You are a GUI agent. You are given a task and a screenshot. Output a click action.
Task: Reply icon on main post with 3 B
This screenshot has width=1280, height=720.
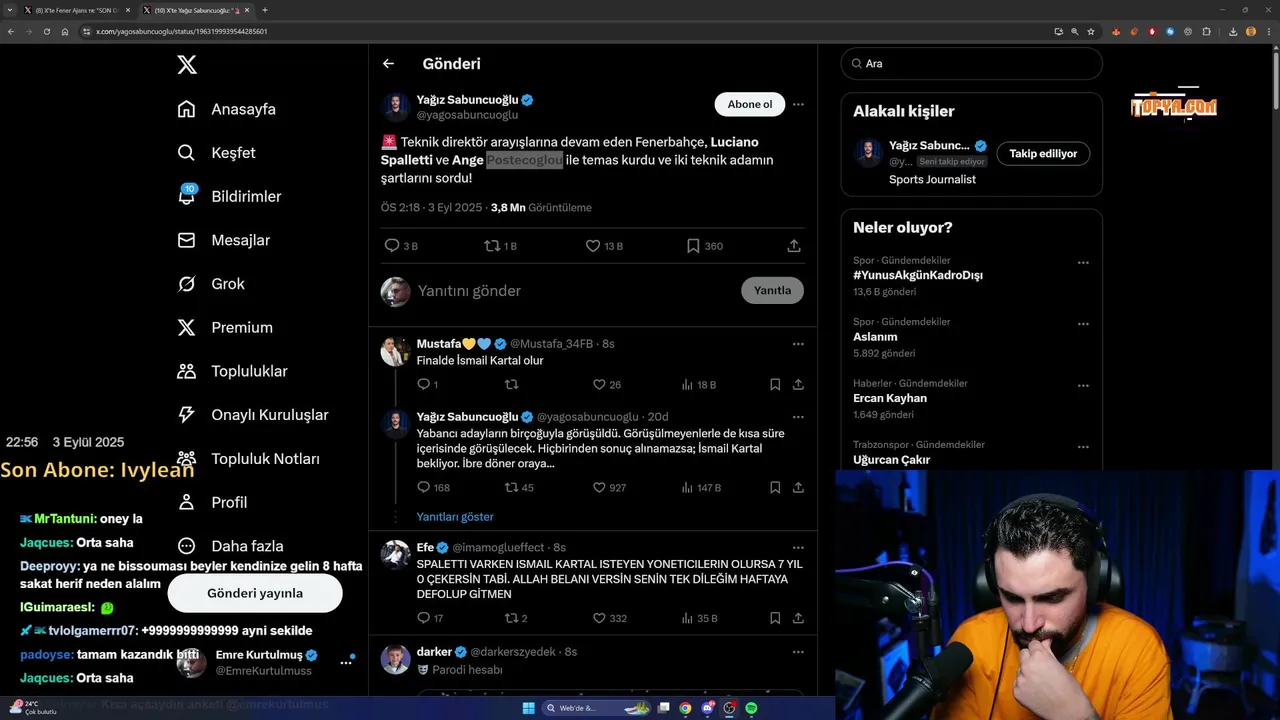[x=392, y=246]
